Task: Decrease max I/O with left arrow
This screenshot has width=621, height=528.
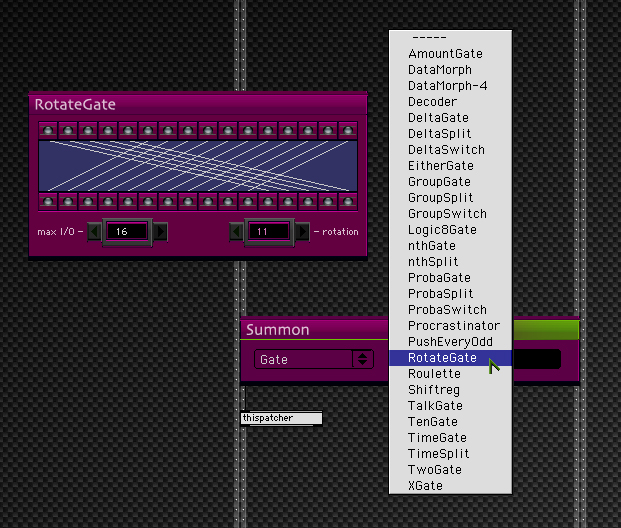Action: click(94, 232)
